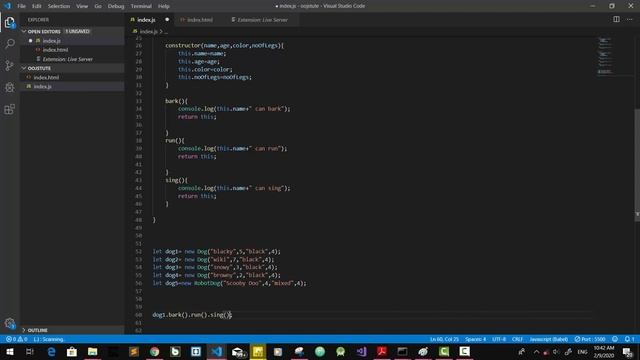
Task: Open the Manage gear at sidebar bottom
Action: (x=9, y=323)
